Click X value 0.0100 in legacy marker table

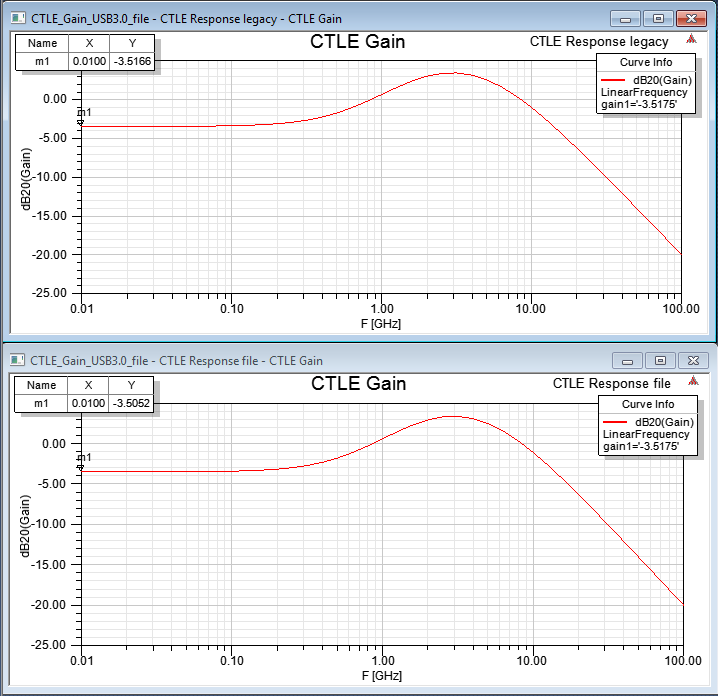(89, 61)
